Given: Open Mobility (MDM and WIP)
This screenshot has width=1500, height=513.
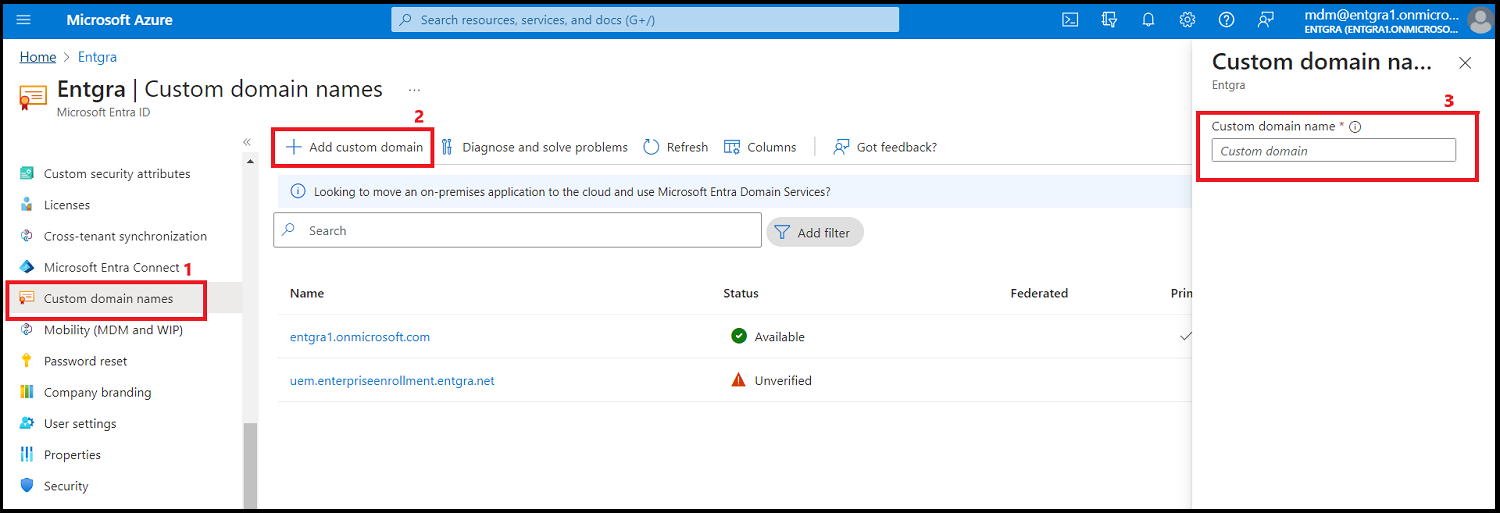Looking at the screenshot, I should pyautogui.click(x=113, y=330).
